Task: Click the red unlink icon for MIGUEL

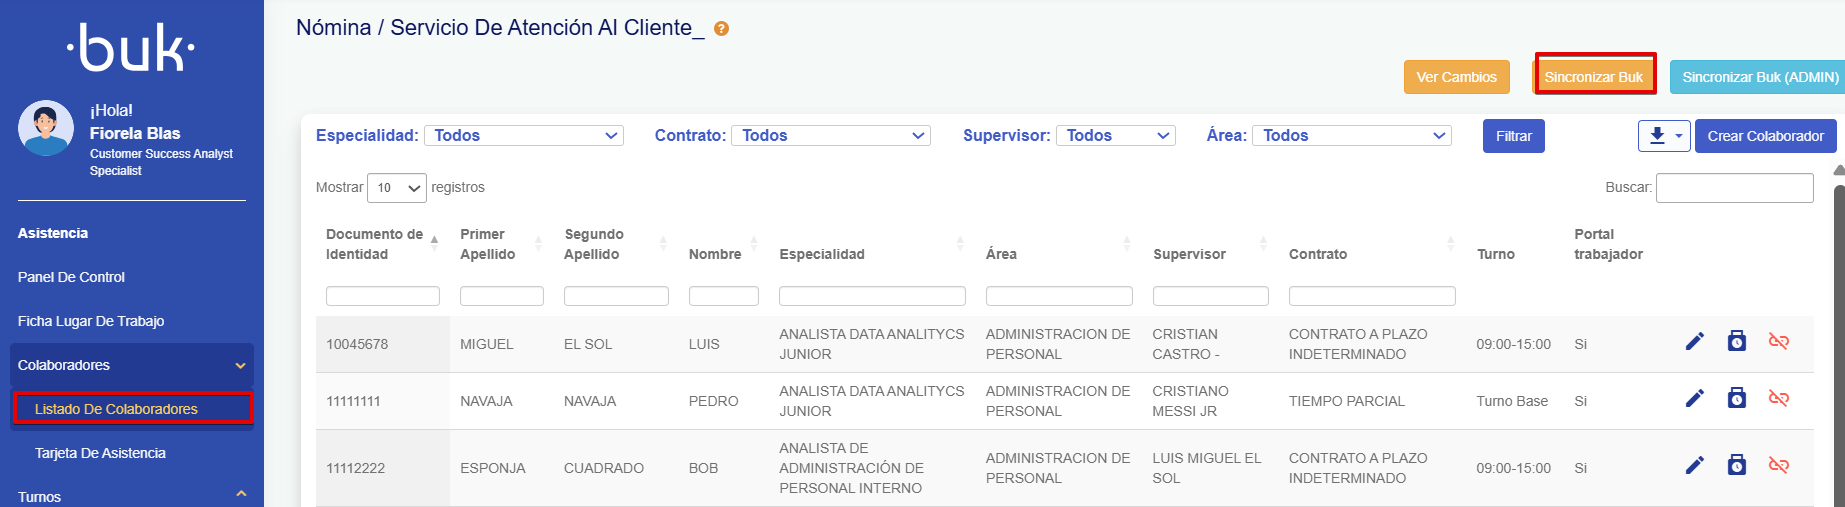Action: click(x=1778, y=342)
